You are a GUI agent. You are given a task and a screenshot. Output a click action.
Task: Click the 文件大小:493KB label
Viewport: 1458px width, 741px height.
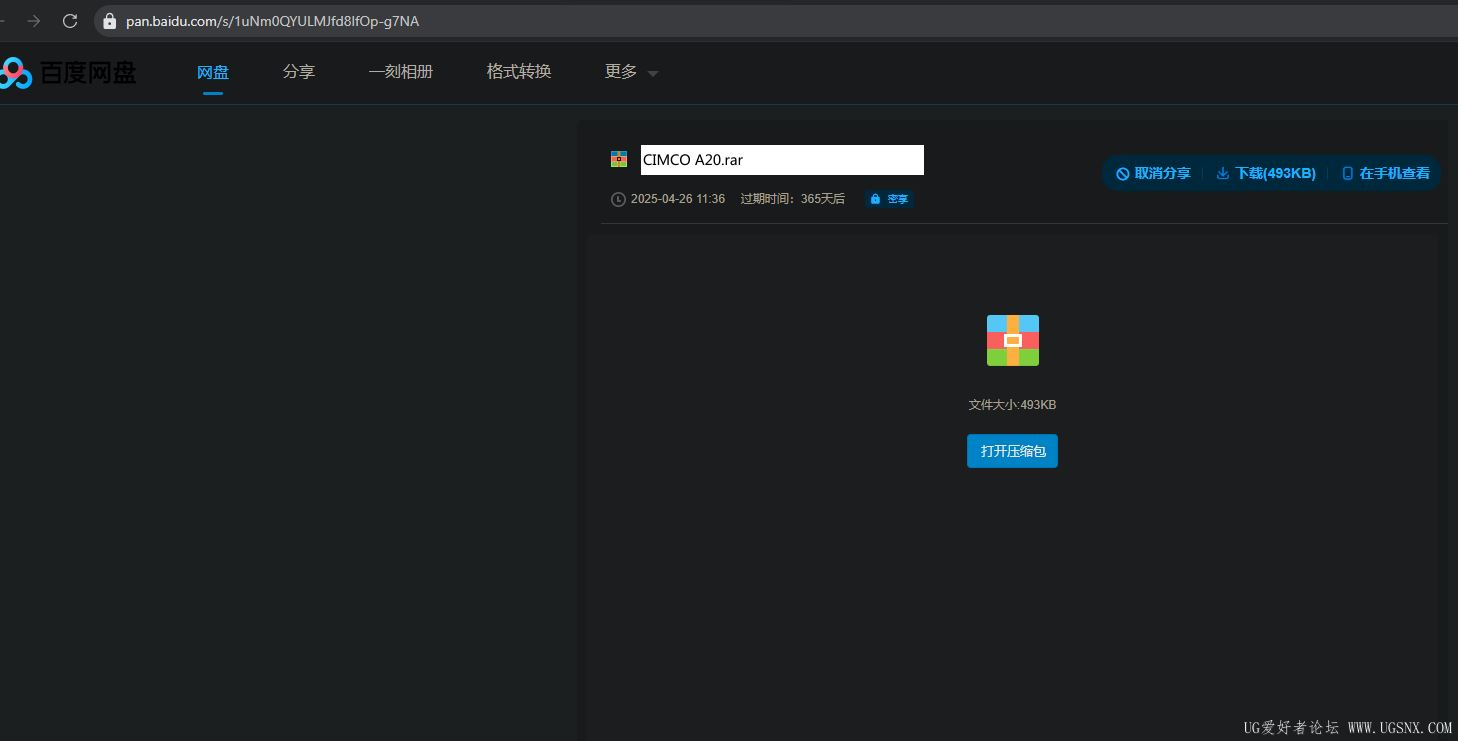(1012, 405)
